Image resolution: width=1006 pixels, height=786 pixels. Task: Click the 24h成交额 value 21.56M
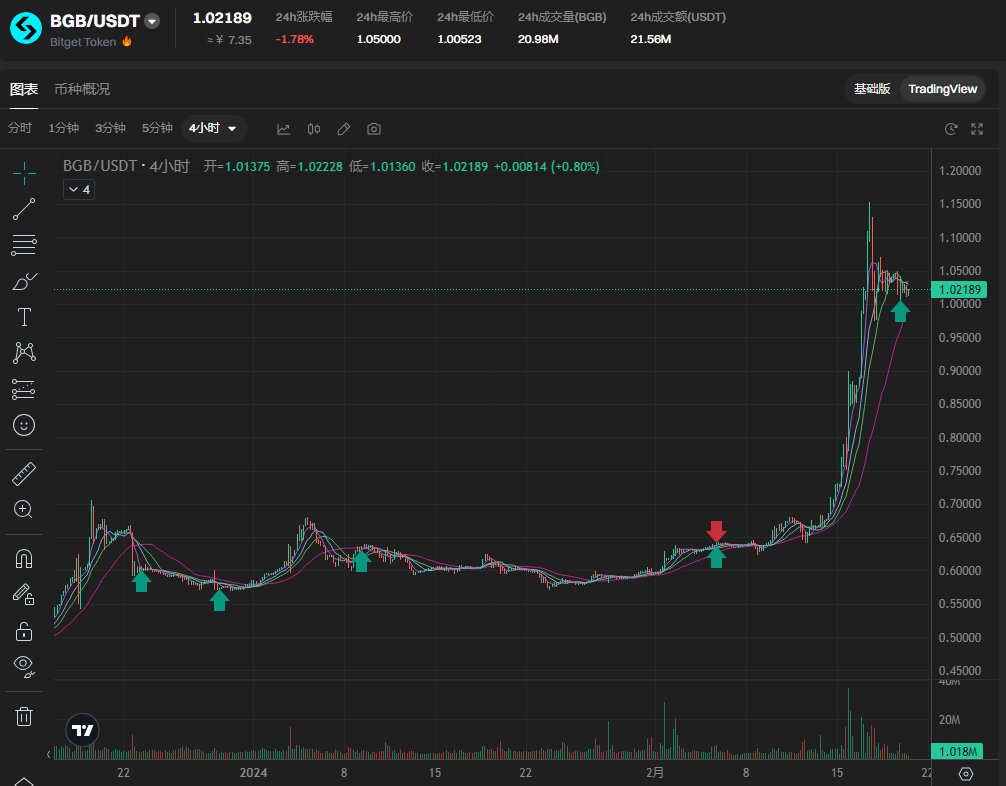pyautogui.click(x=651, y=39)
